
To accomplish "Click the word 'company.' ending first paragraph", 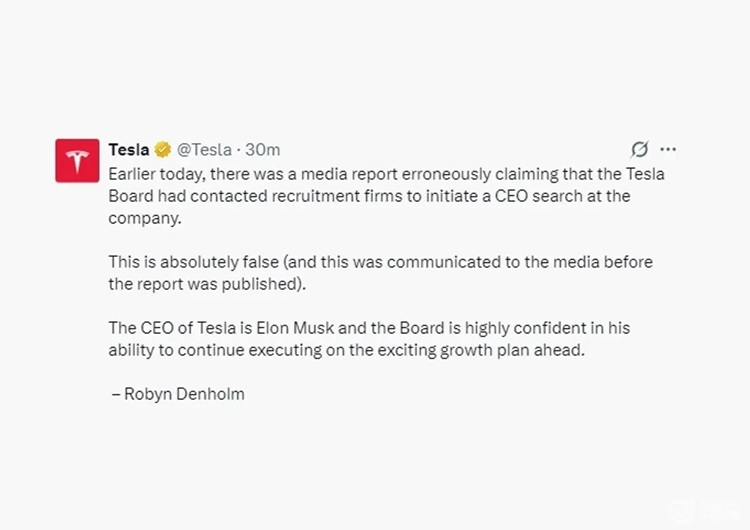I will click(145, 218).
